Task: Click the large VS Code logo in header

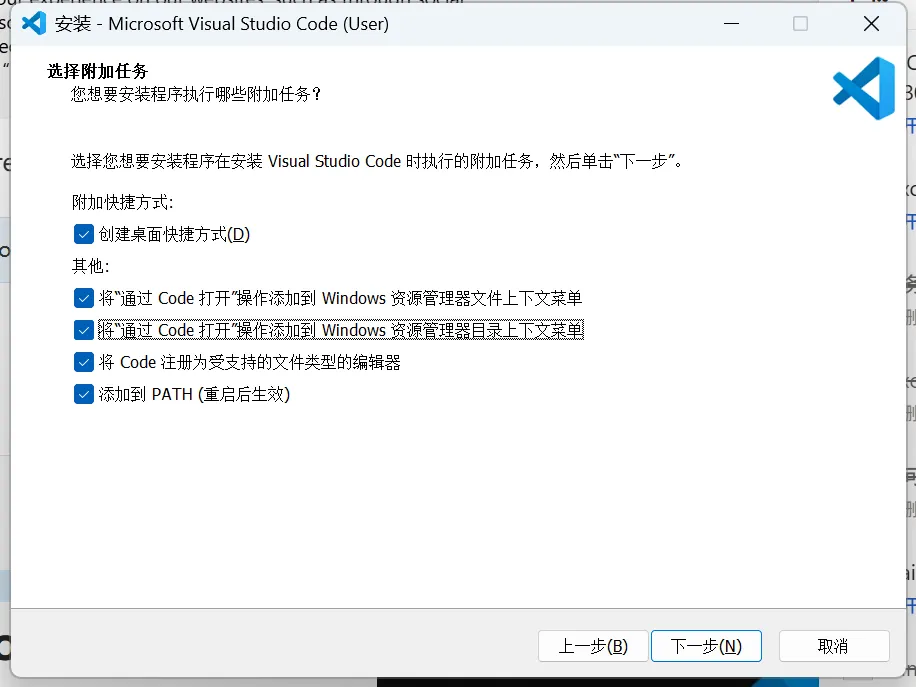Action: (x=863, y=88)
